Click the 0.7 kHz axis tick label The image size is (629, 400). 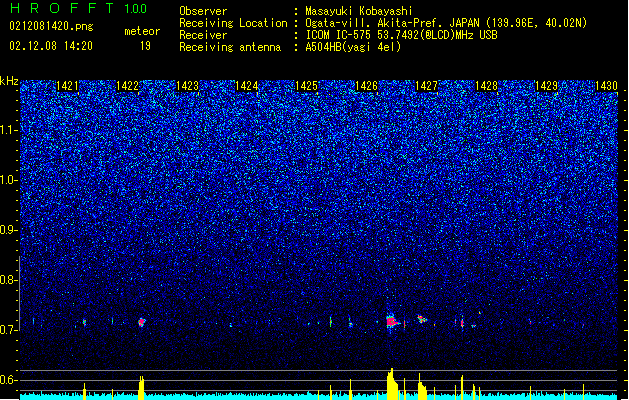8,330
